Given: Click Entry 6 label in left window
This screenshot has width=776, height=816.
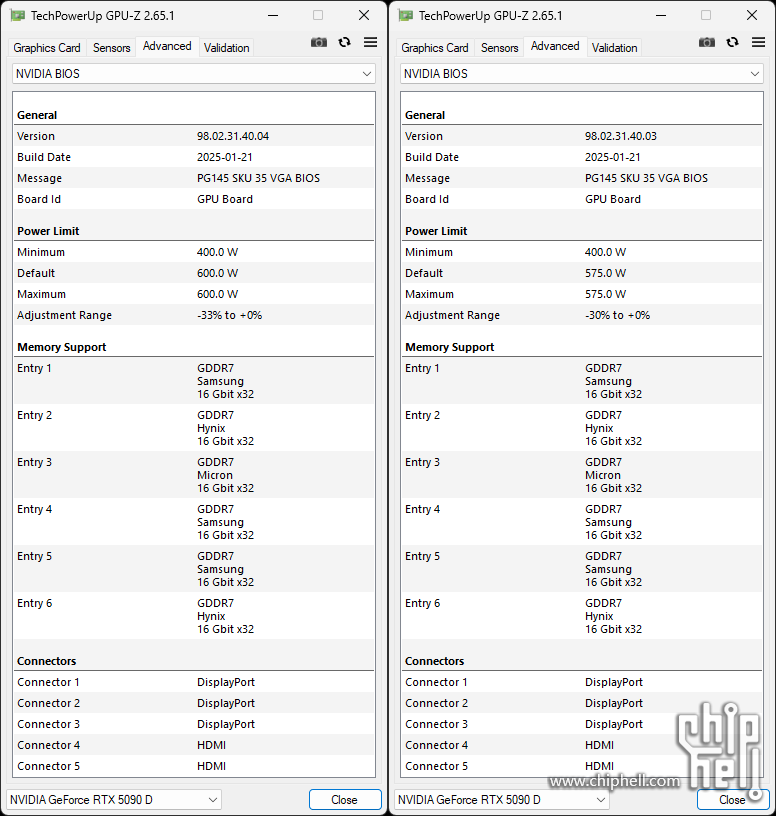Looking at the screenshot, I should click(x=34, y=603).
